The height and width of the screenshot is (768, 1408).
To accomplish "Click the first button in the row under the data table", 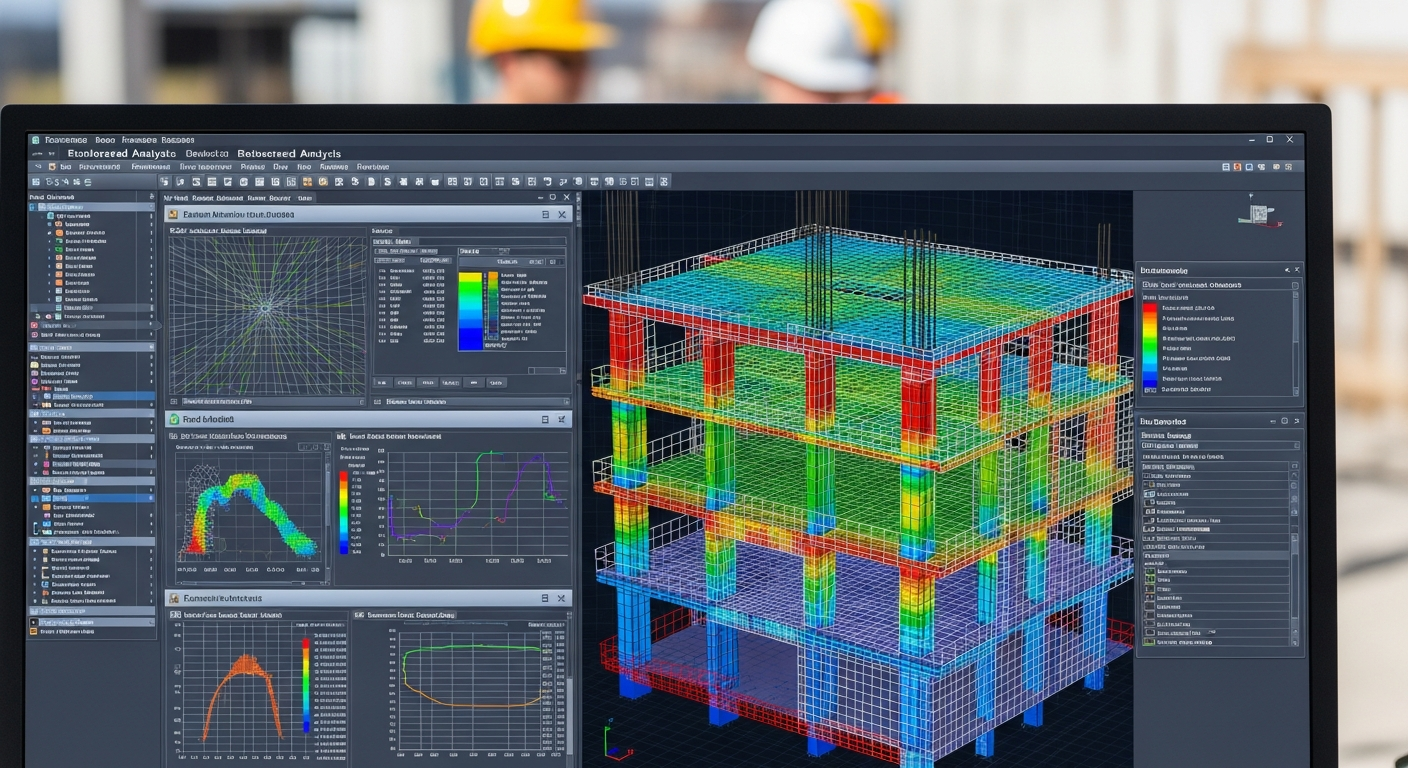I will point(381,382).
